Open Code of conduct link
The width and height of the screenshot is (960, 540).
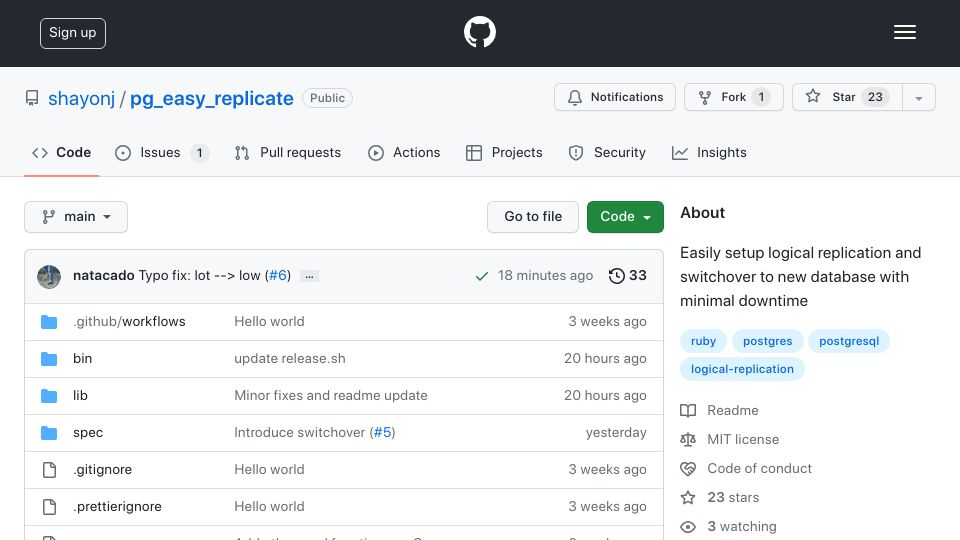click(746, 468)
